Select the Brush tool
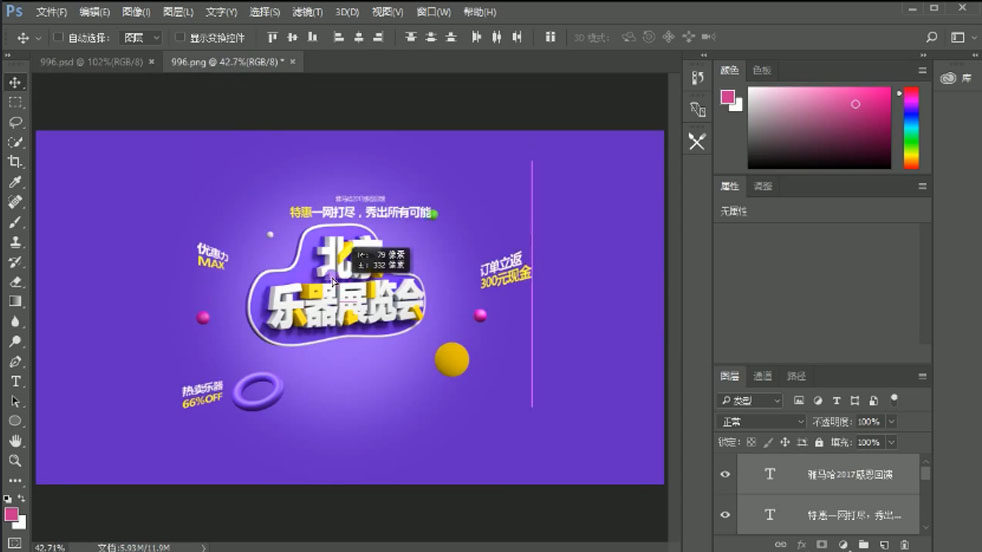The width and height of the screenshot is (982, 552). tap(15, 222)
